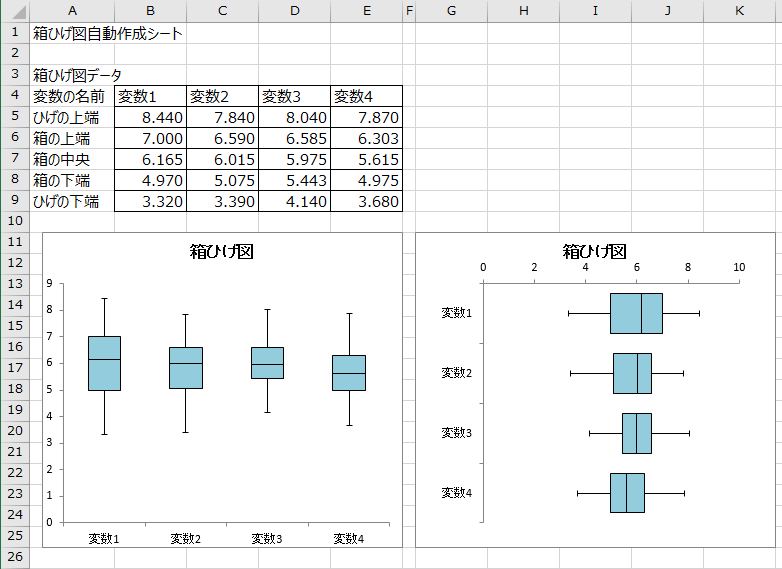Select column G header

(451, 11)
